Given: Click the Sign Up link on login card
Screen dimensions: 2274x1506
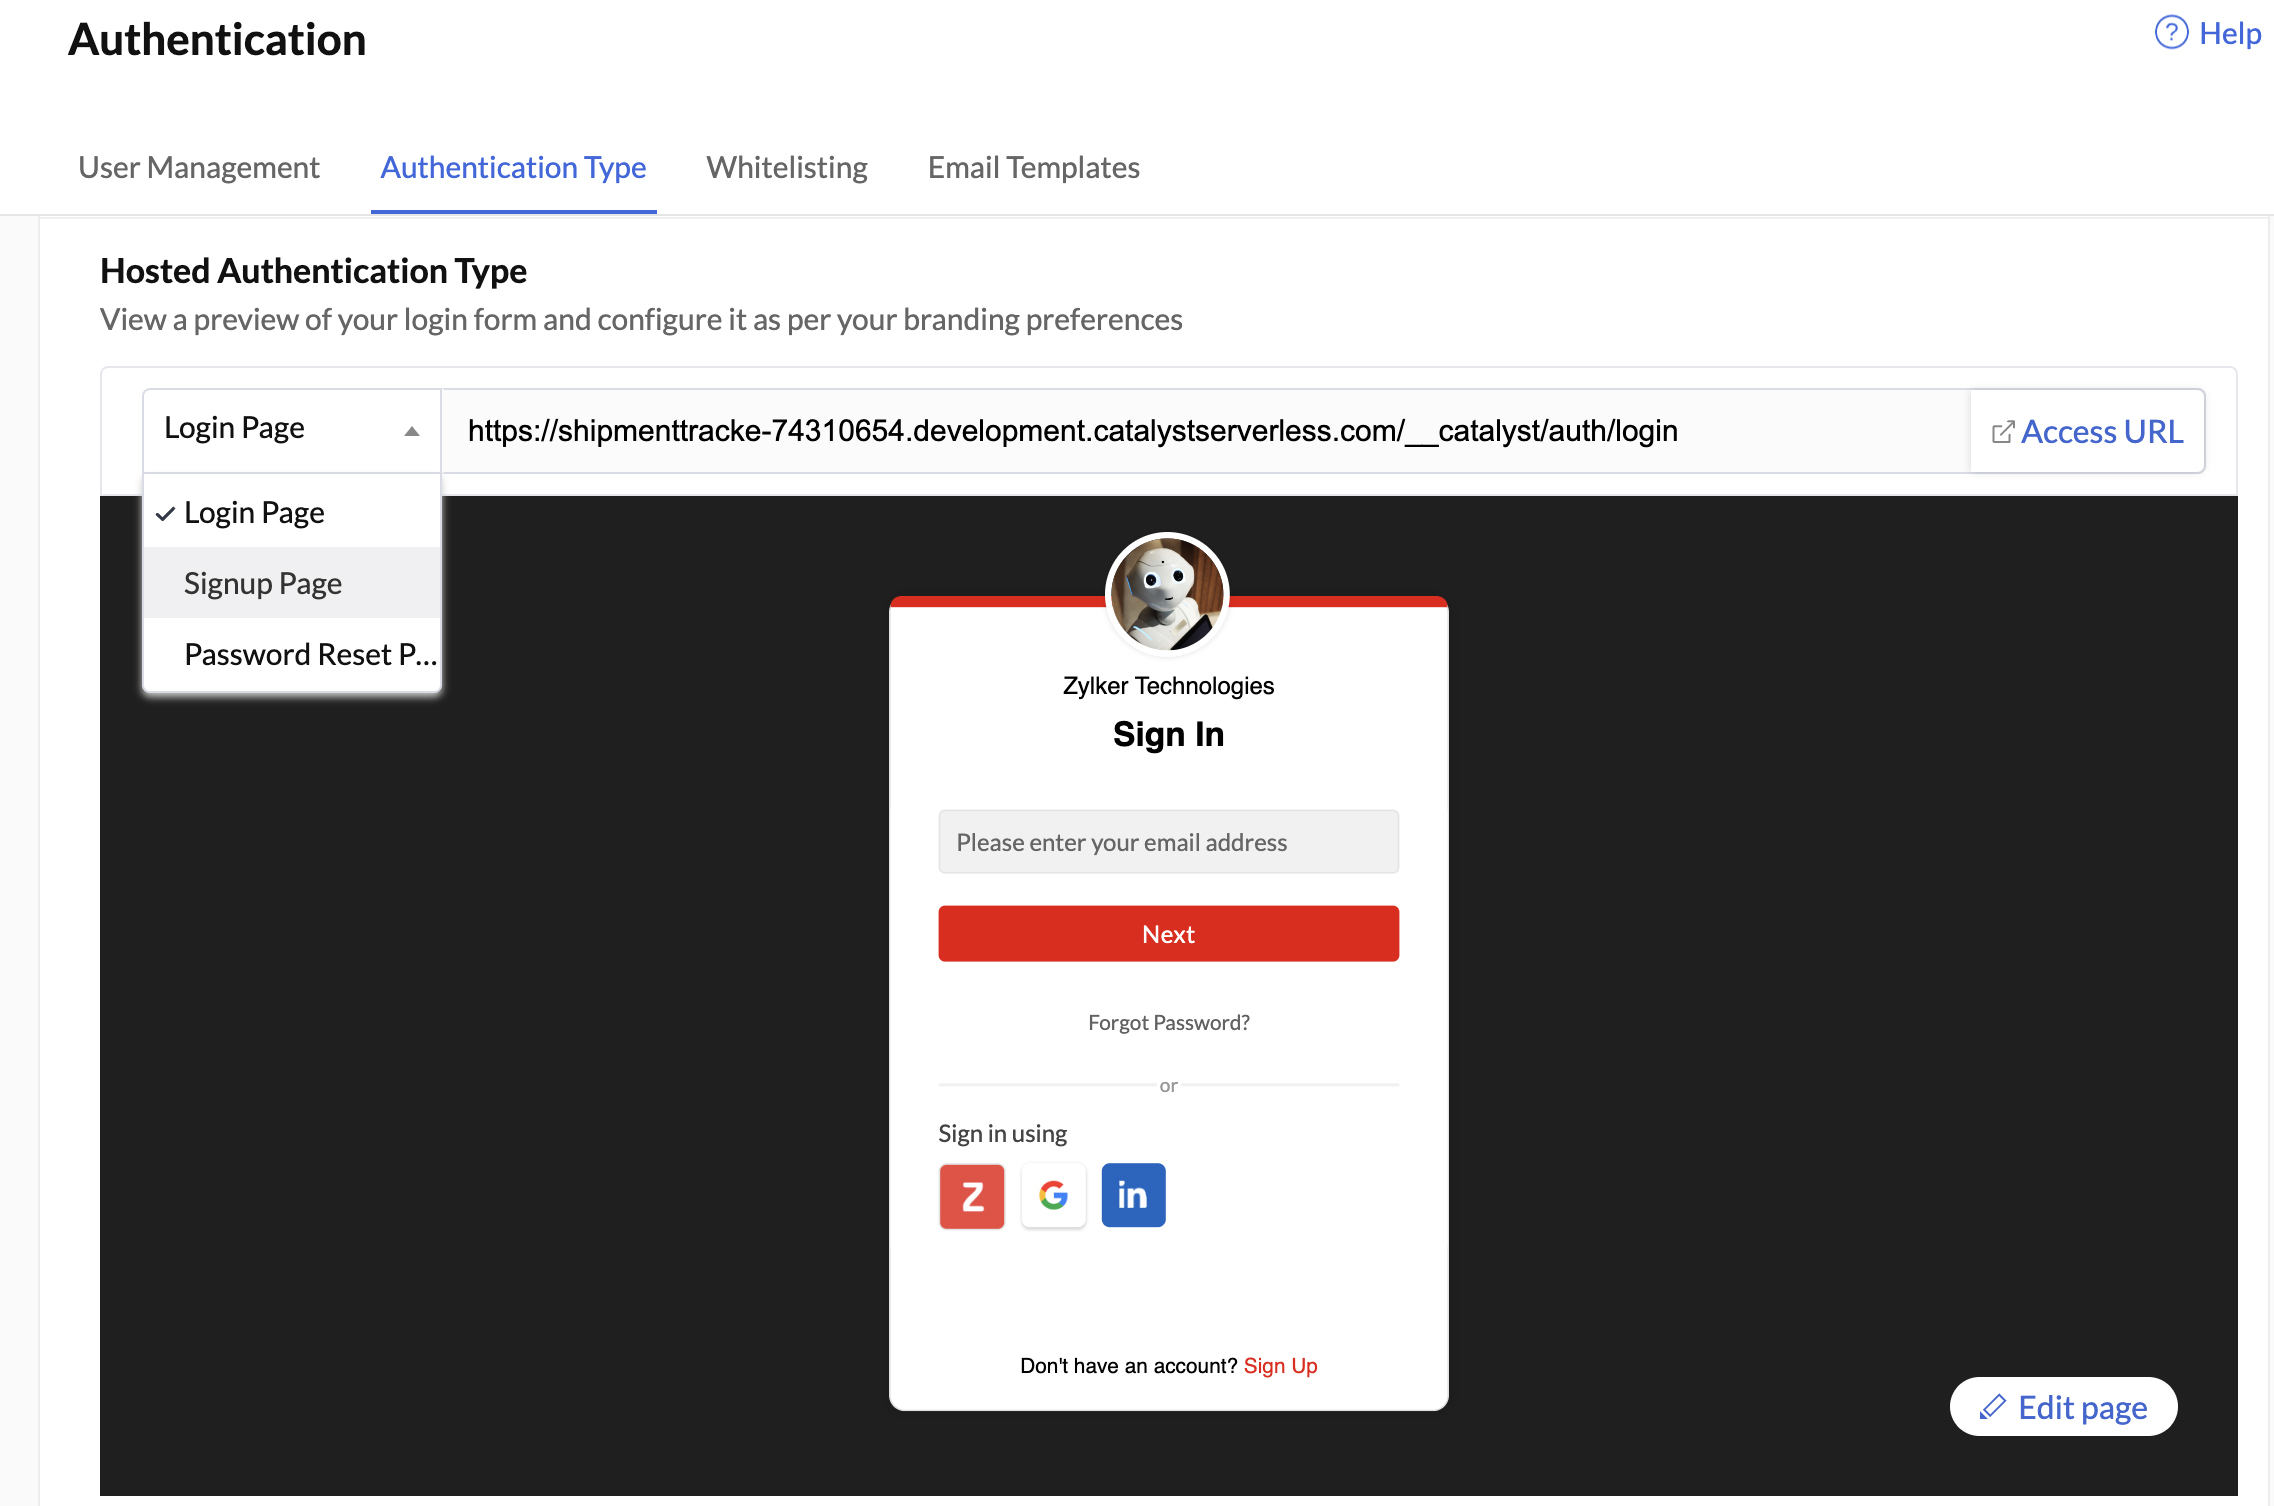Looking at the screenshot, I should pos(1281,1365).
